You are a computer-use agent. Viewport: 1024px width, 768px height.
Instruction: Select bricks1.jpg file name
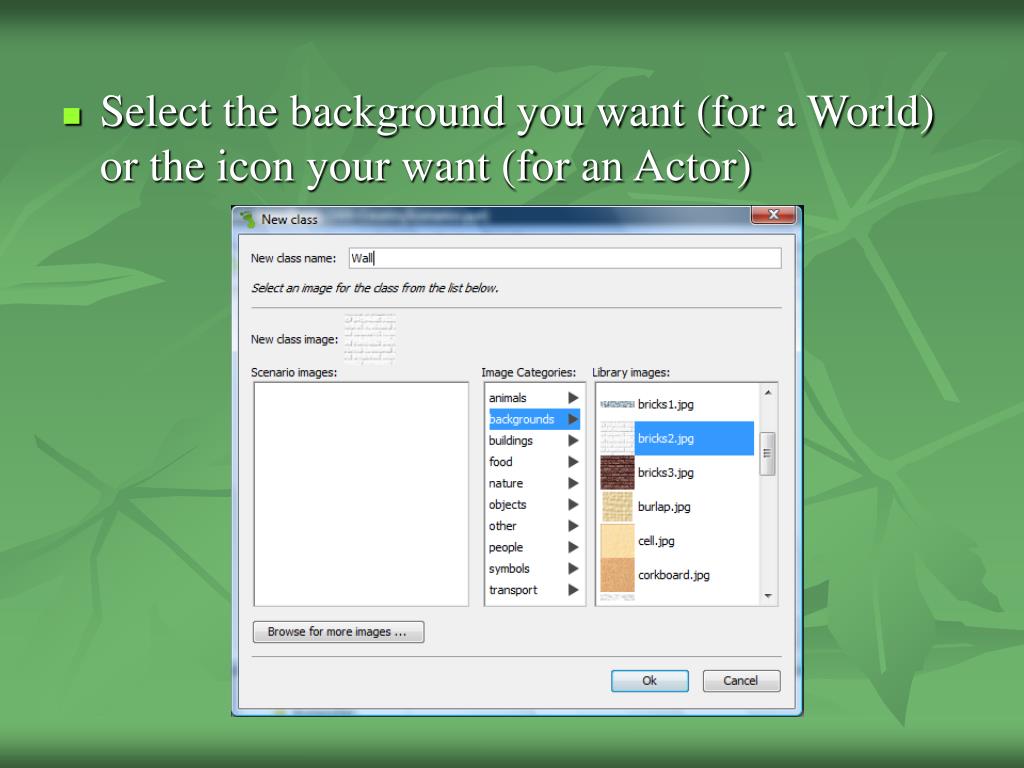(x=665, y=404)
